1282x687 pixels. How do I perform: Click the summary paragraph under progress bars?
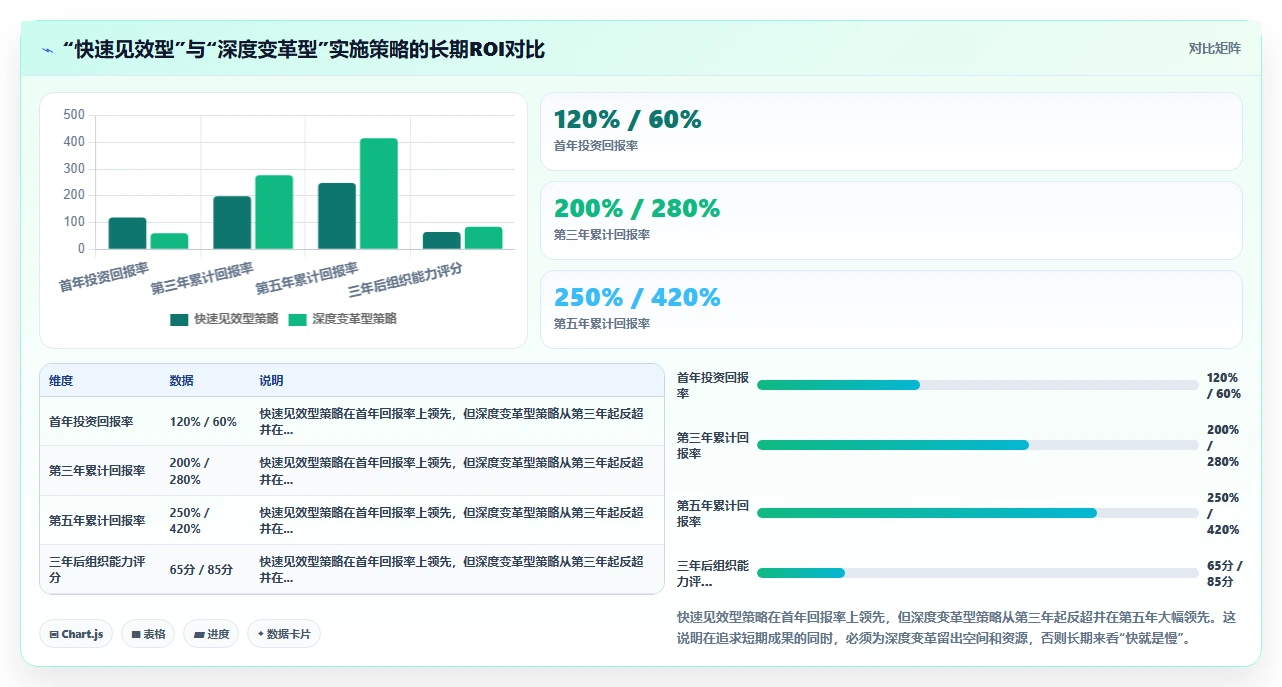coord(957,628)
